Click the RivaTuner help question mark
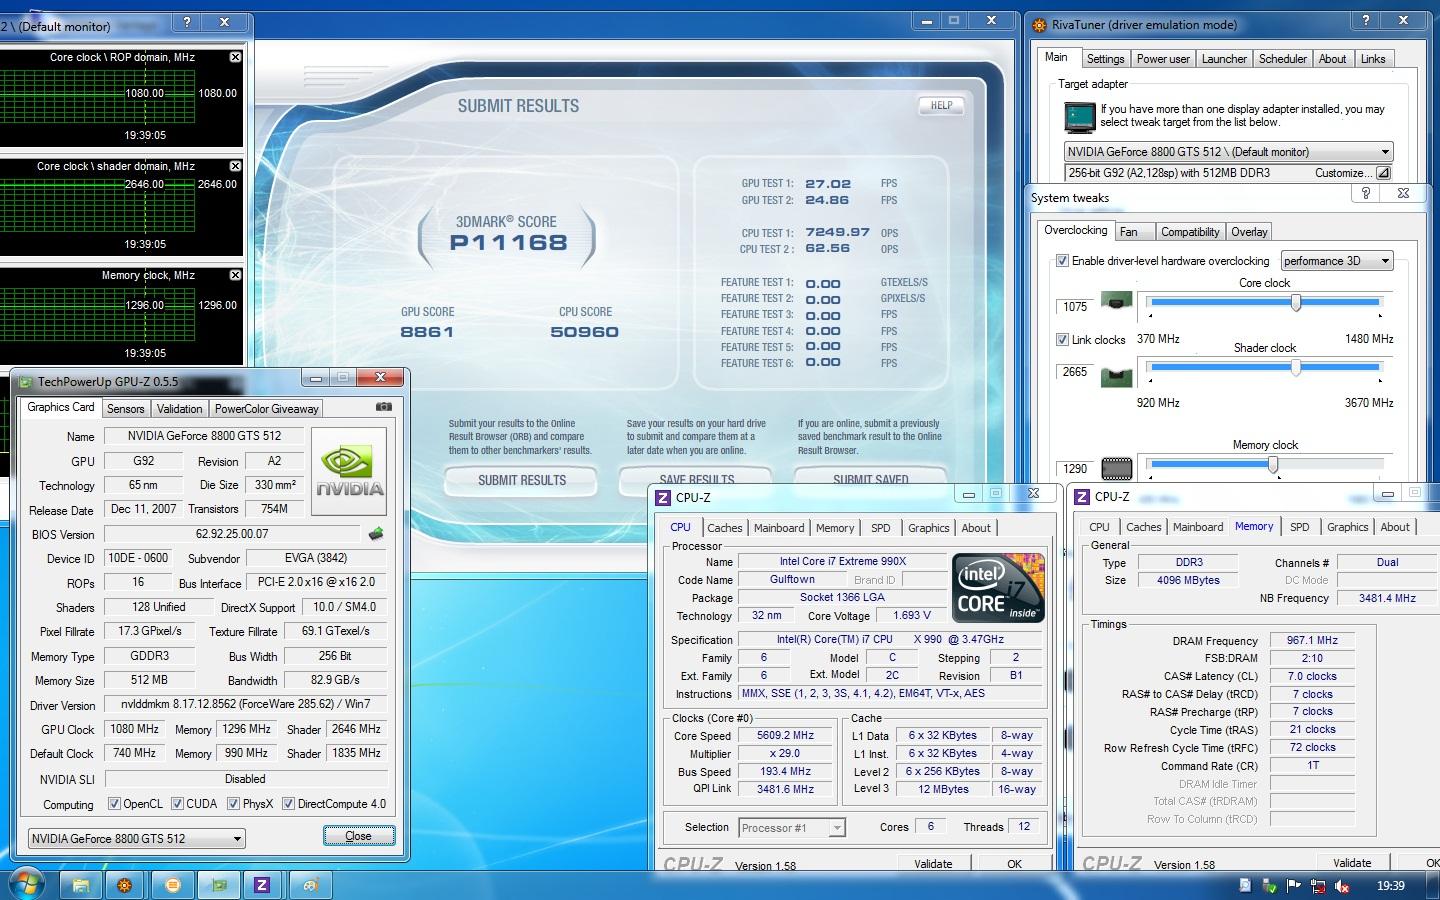This screenshot has width=1440, height=900. [x=1366, y=21]
